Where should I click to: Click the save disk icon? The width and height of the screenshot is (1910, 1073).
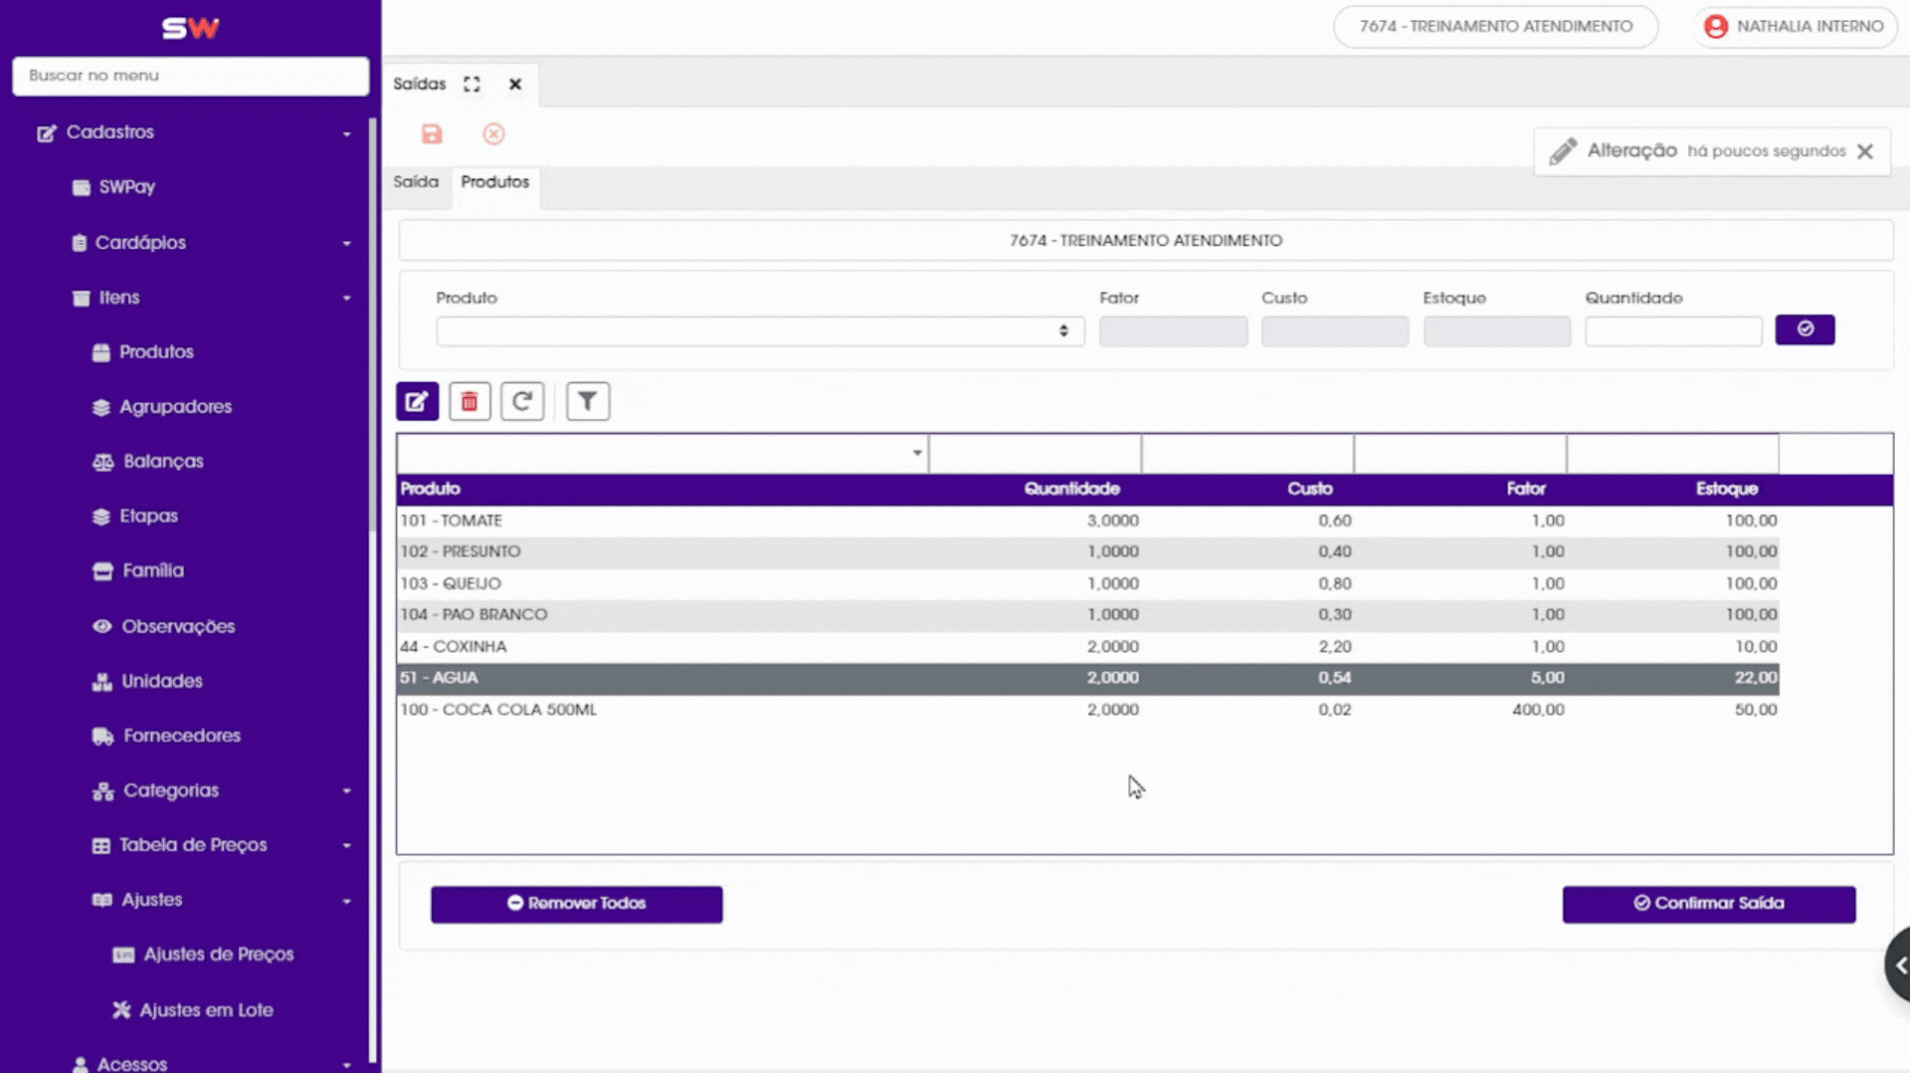point(431,134)
